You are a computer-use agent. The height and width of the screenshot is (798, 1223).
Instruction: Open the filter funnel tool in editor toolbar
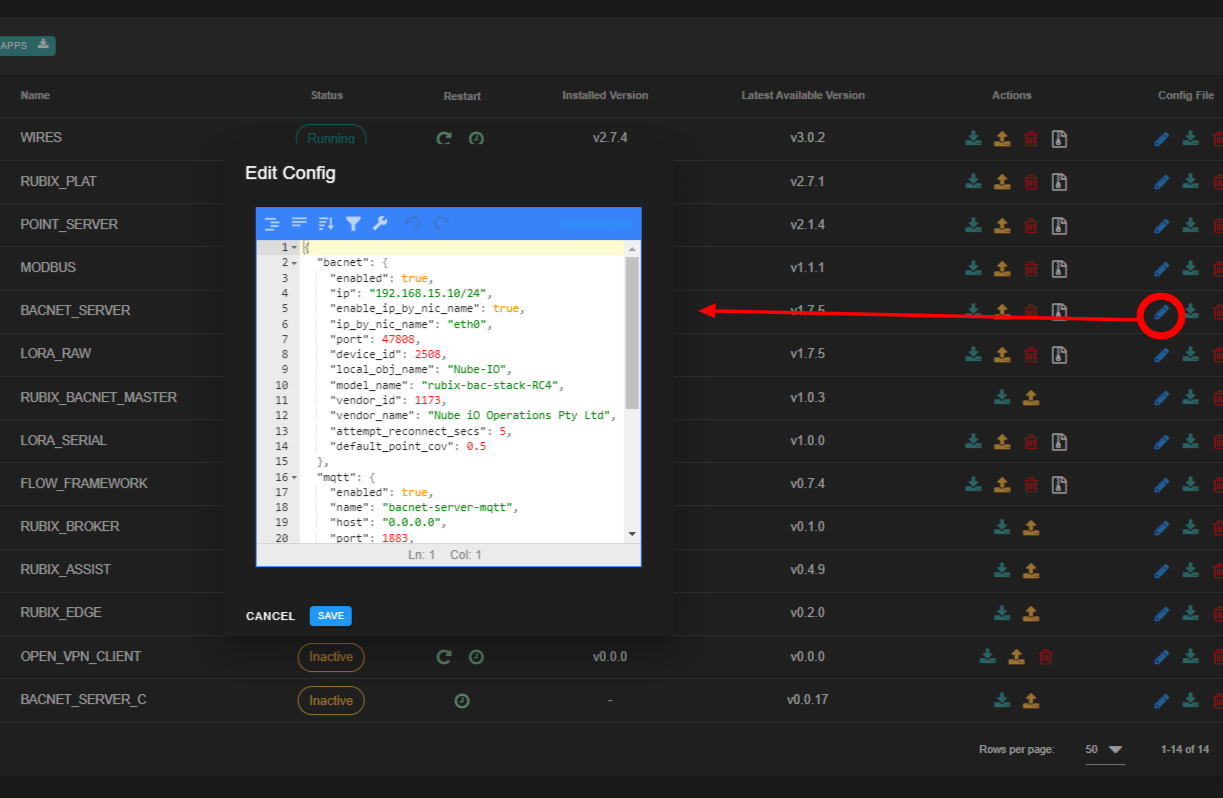[353, 223]
